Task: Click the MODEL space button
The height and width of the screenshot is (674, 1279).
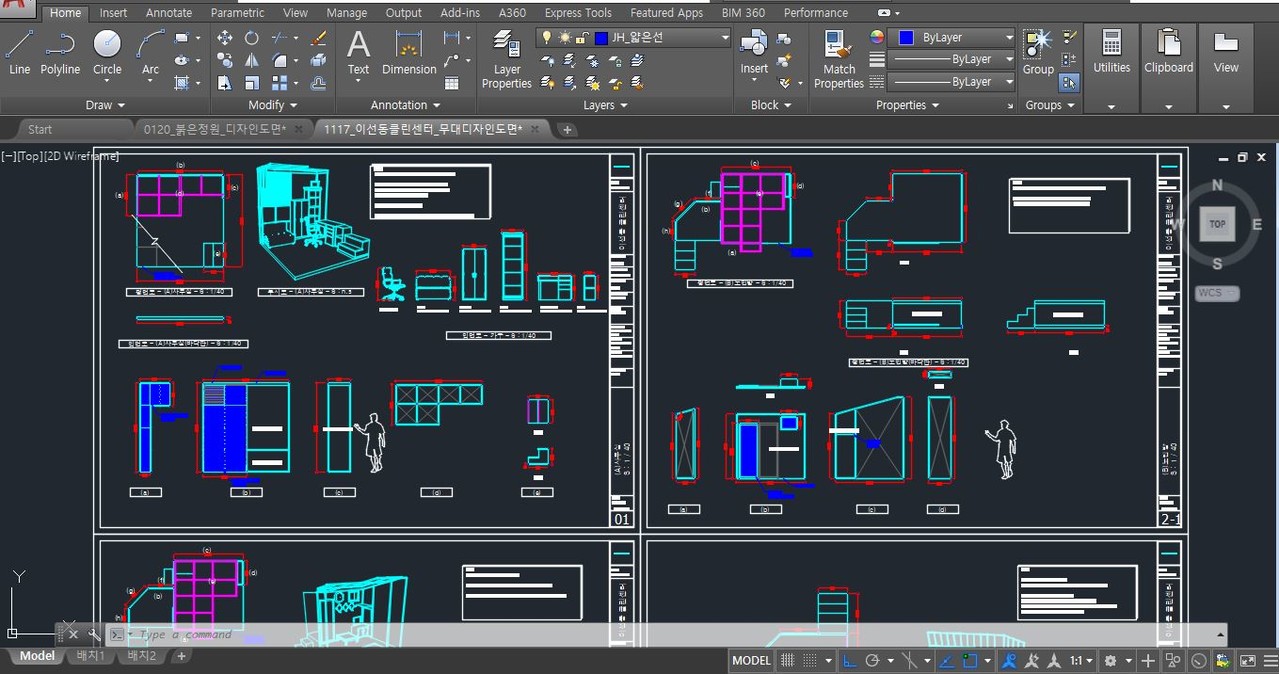Action: click(x=751, y=661)
